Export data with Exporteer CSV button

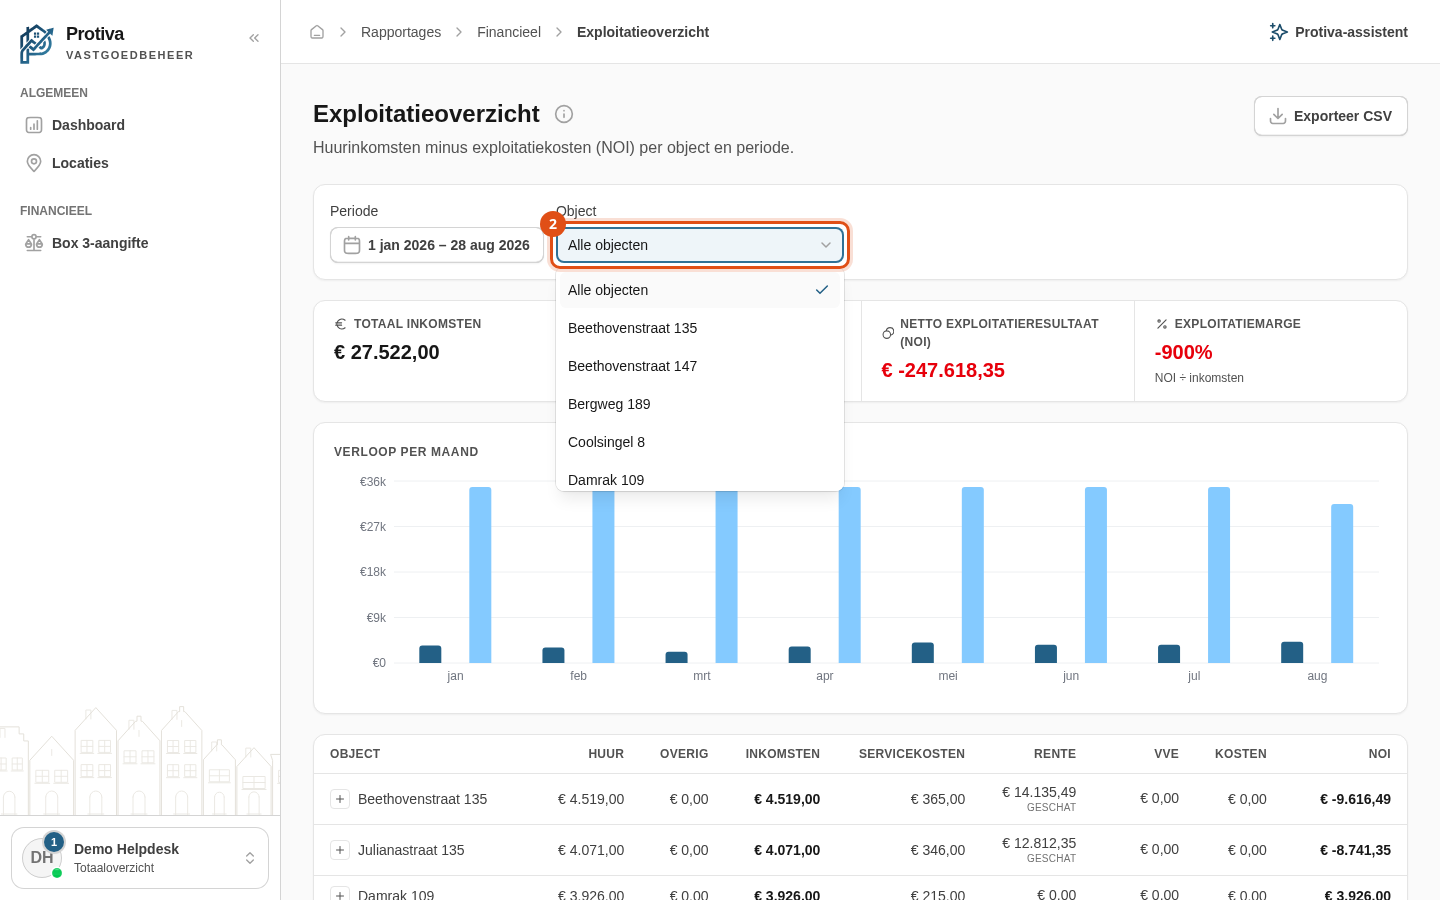tap(1331, 116)
